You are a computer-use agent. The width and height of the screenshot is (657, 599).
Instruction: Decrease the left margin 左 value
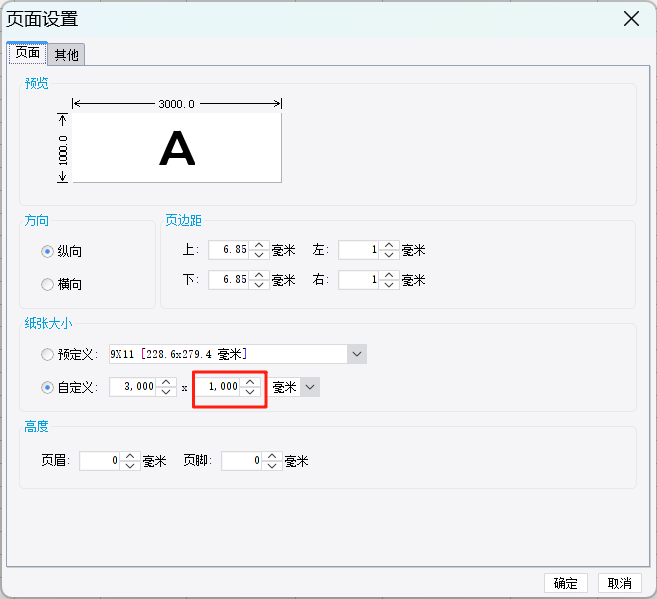click(x=389, y=255)
